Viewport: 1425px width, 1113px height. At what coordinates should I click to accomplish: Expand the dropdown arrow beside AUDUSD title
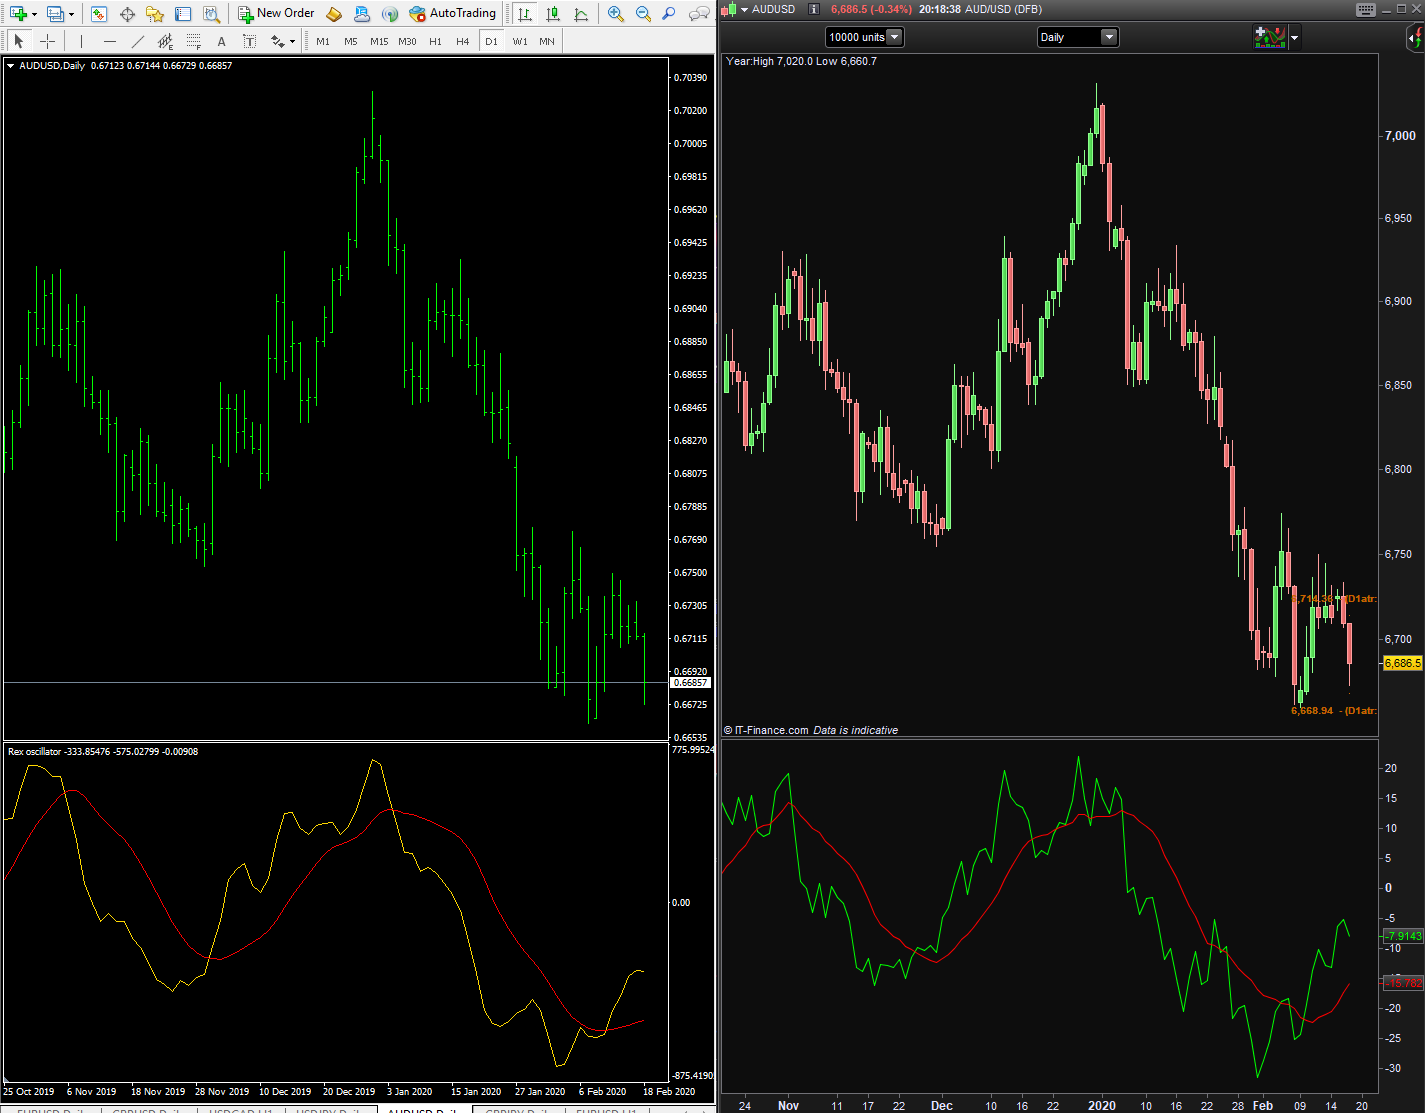745,10
